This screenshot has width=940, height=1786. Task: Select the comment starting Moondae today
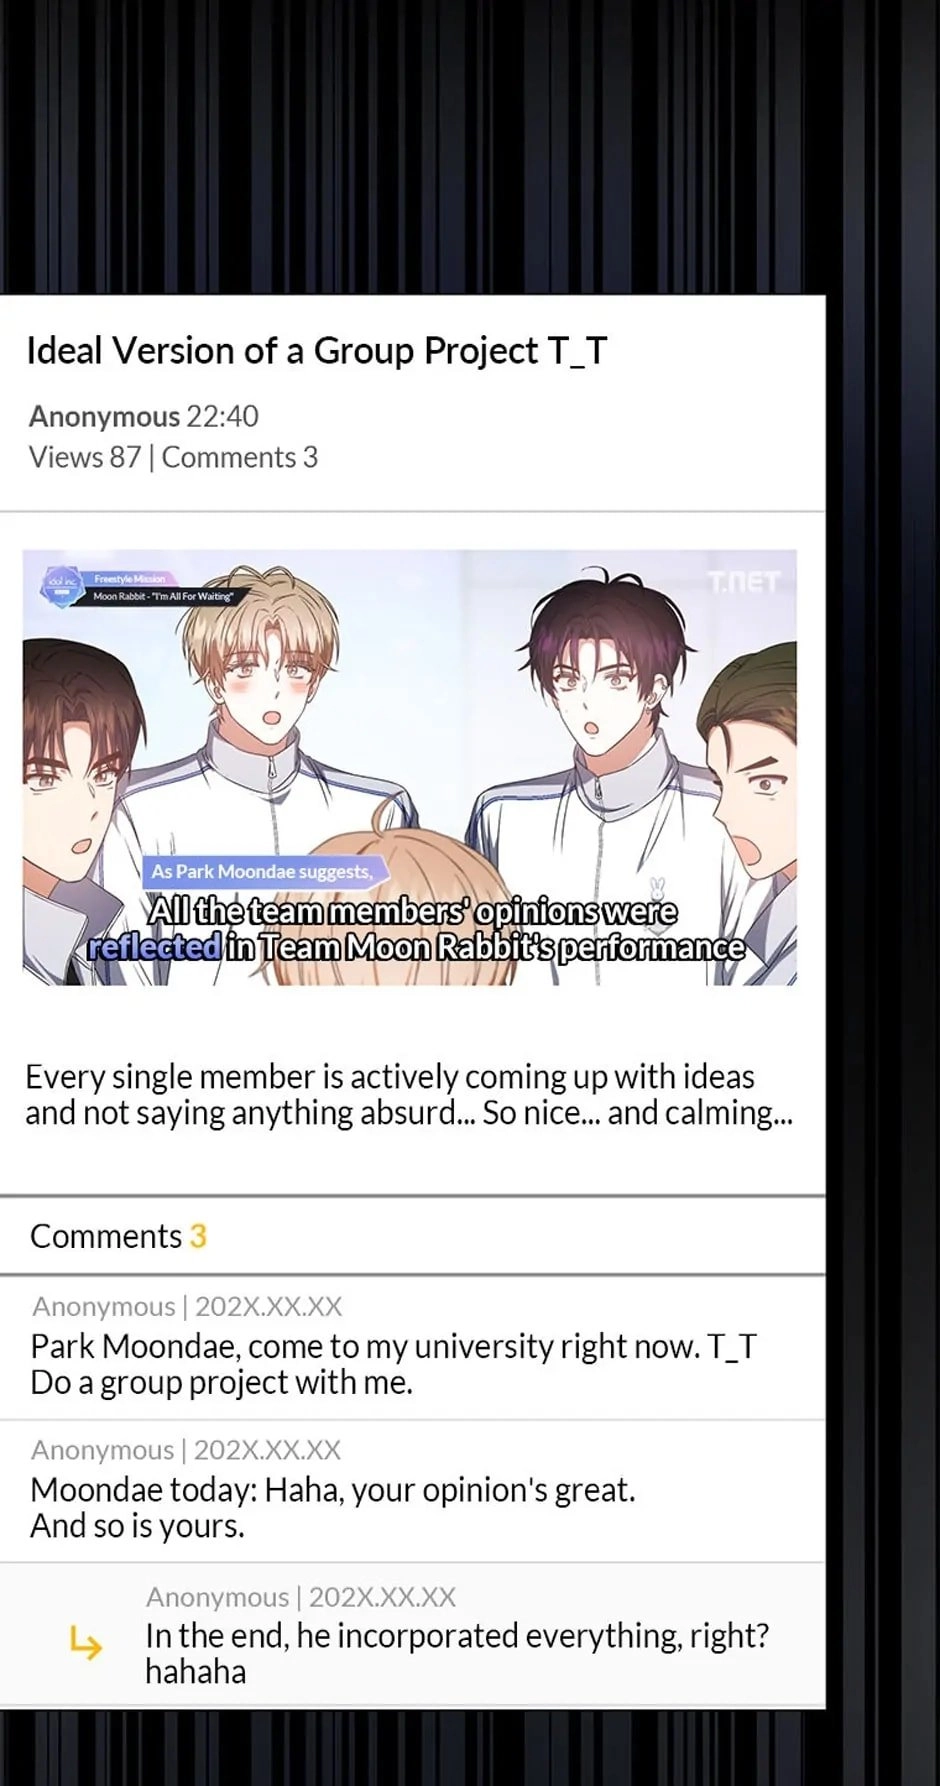(412, 1491)
